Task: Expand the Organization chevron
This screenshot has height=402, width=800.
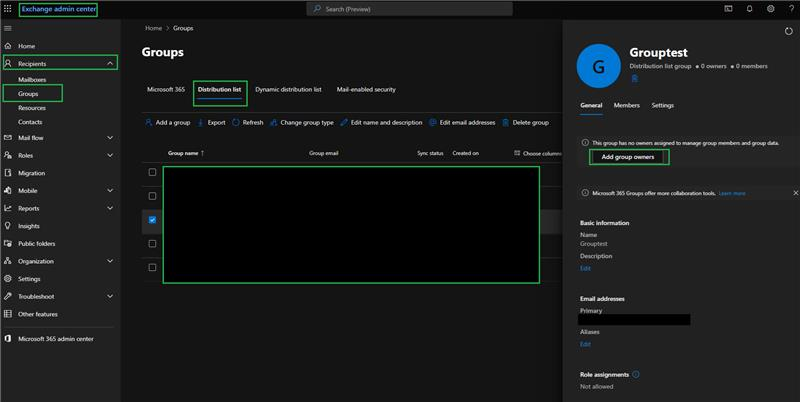Action: tap(110, 261)
